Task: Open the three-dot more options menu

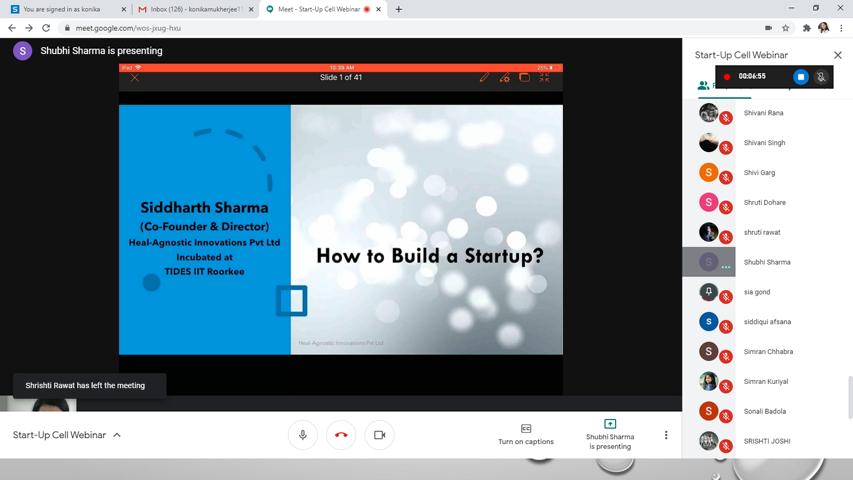Action: pos(666,435)
